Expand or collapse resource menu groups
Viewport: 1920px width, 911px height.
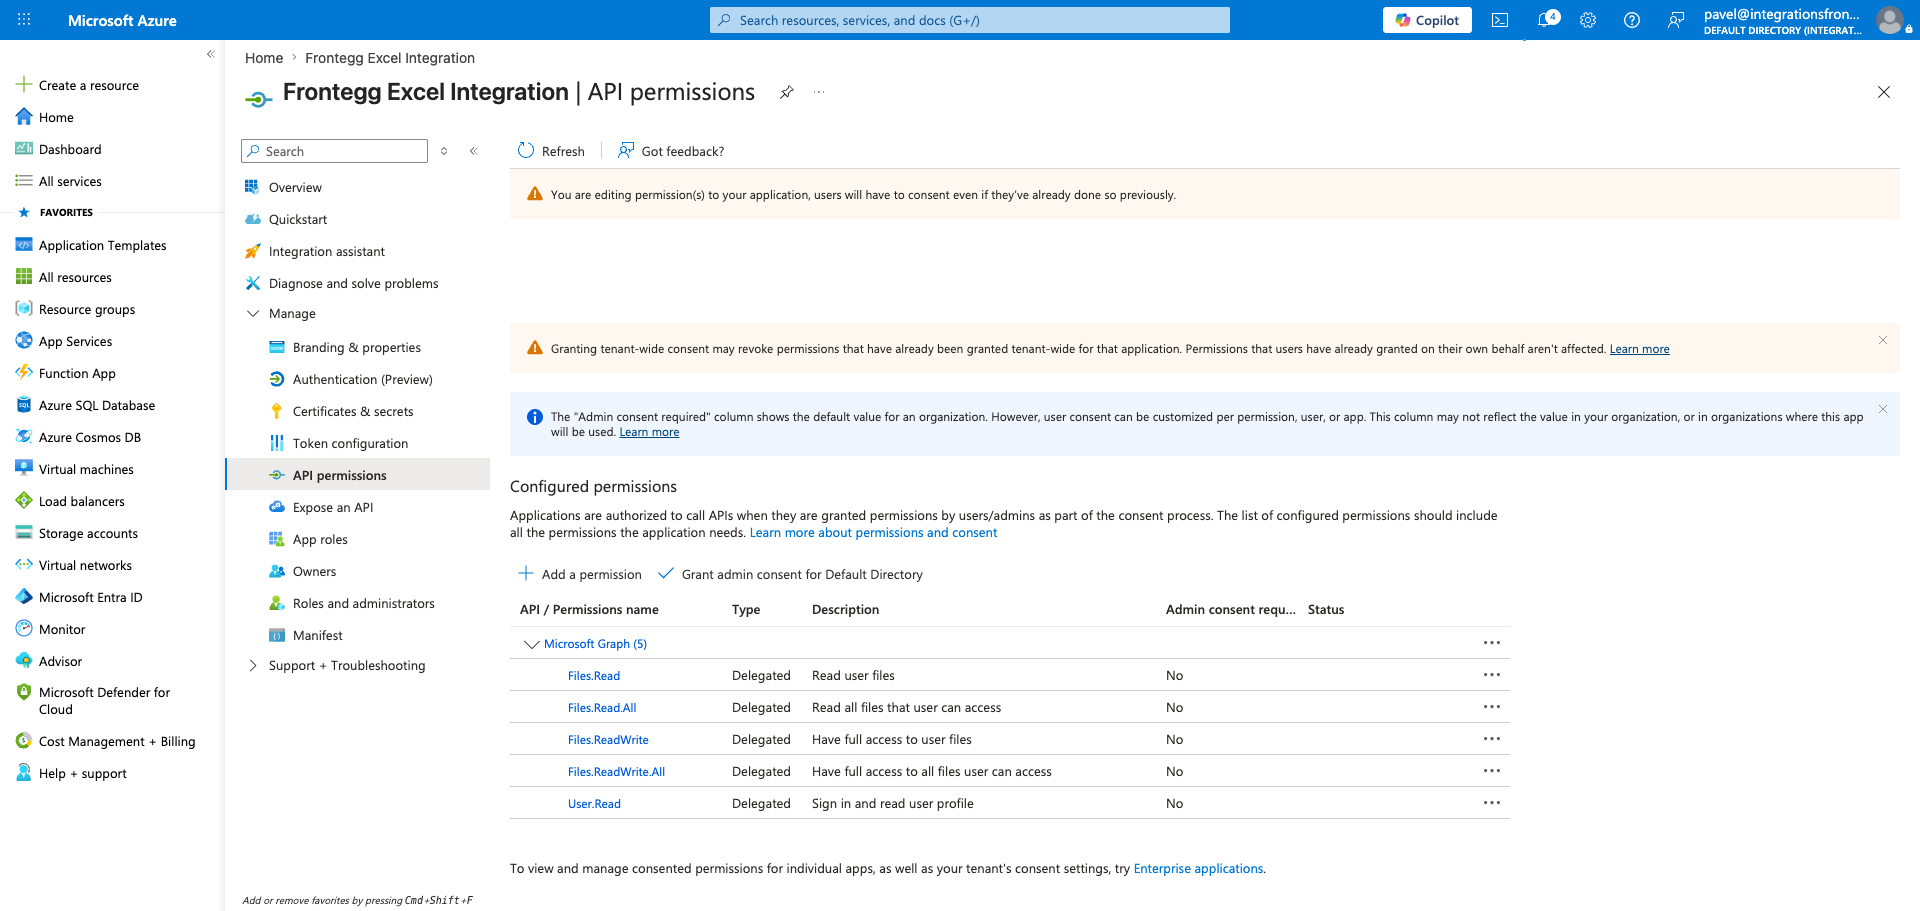click(x=444, y=151)
